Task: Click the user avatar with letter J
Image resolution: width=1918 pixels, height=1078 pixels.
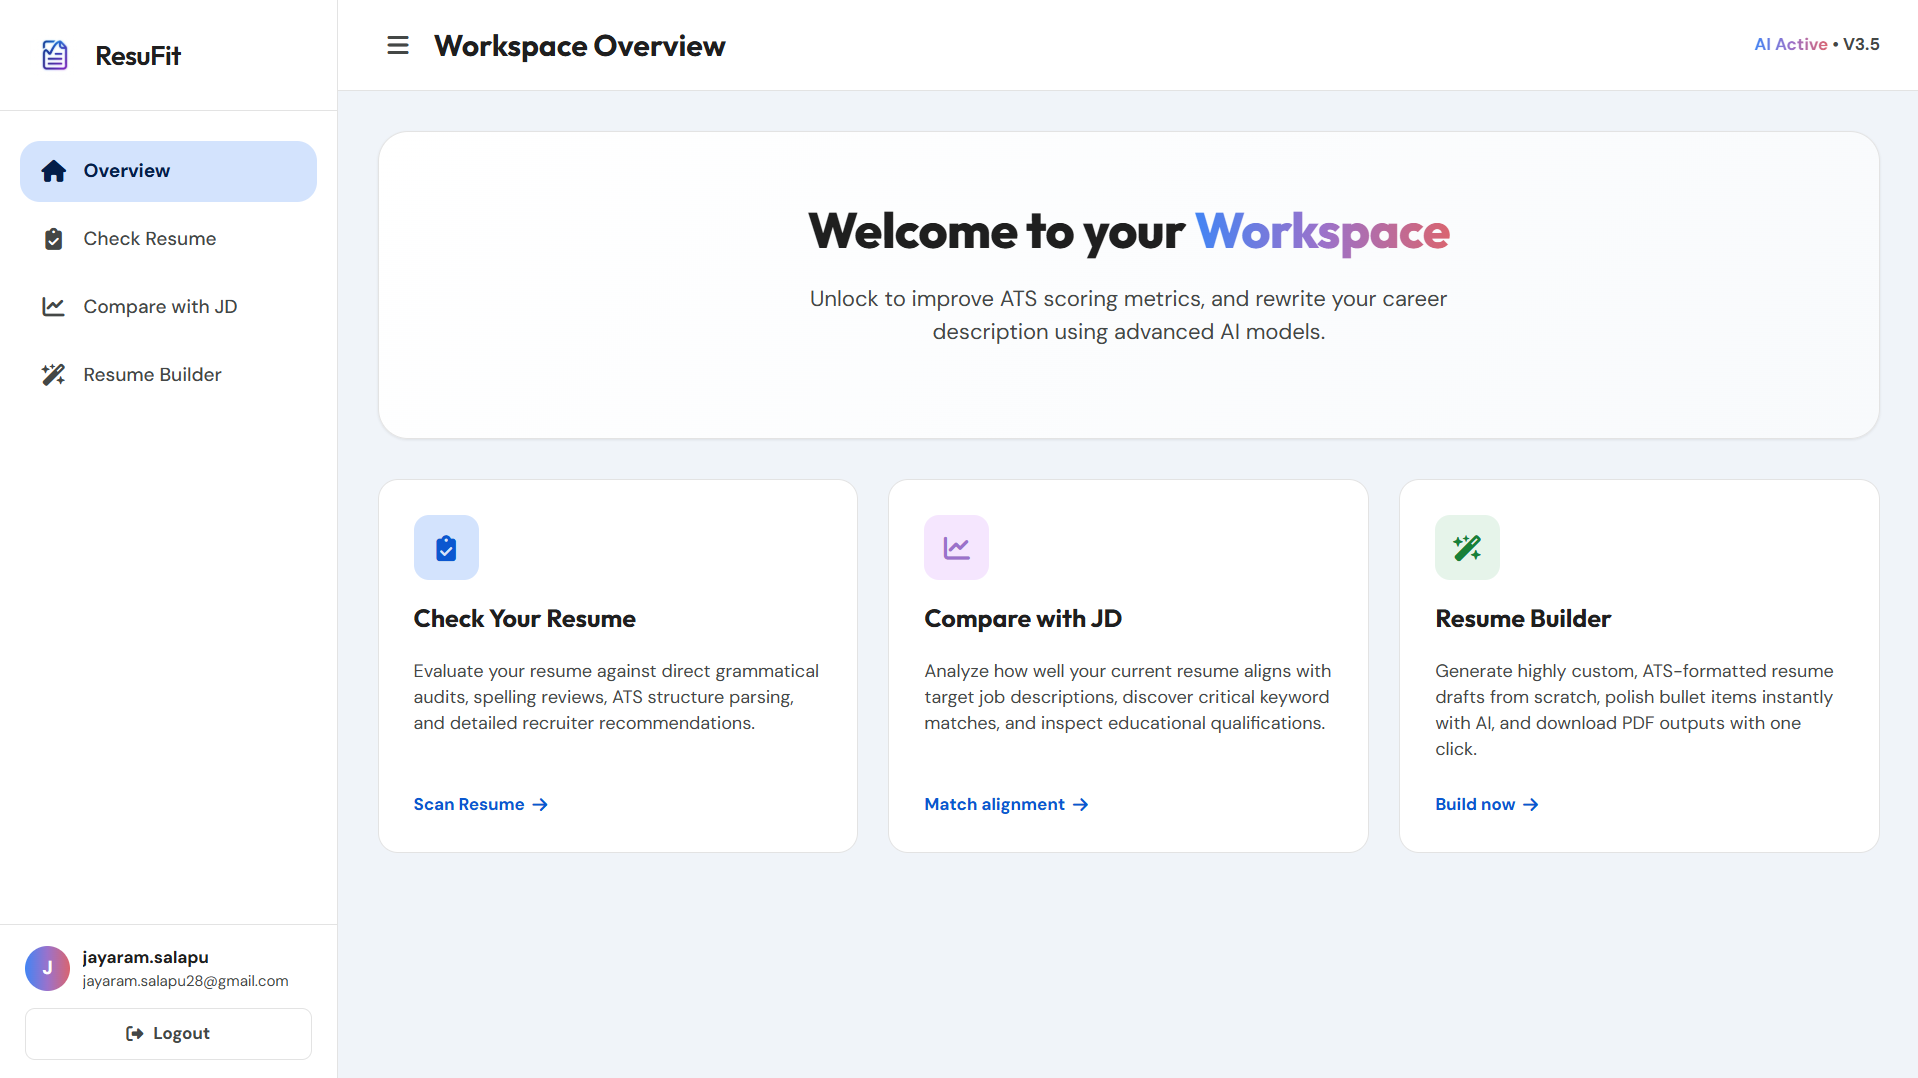Action: [47, 968]
